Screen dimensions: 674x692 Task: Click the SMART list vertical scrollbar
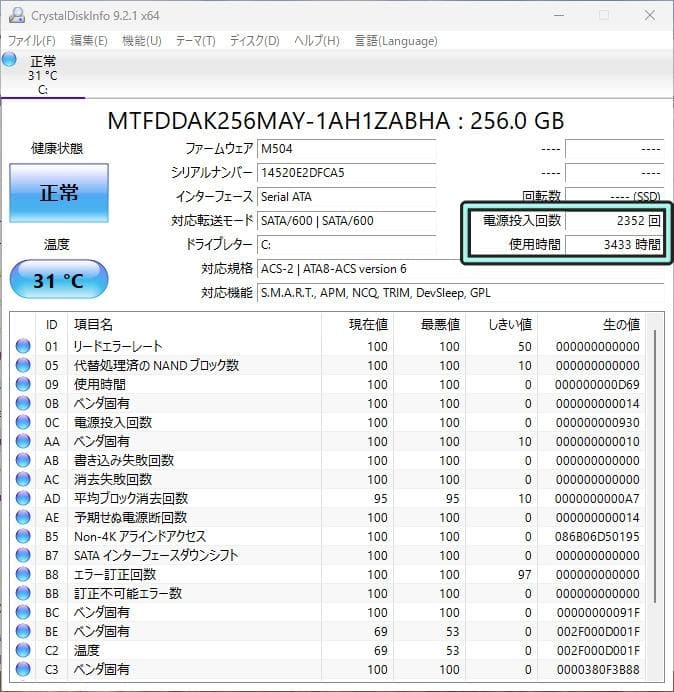pos(655,468)
